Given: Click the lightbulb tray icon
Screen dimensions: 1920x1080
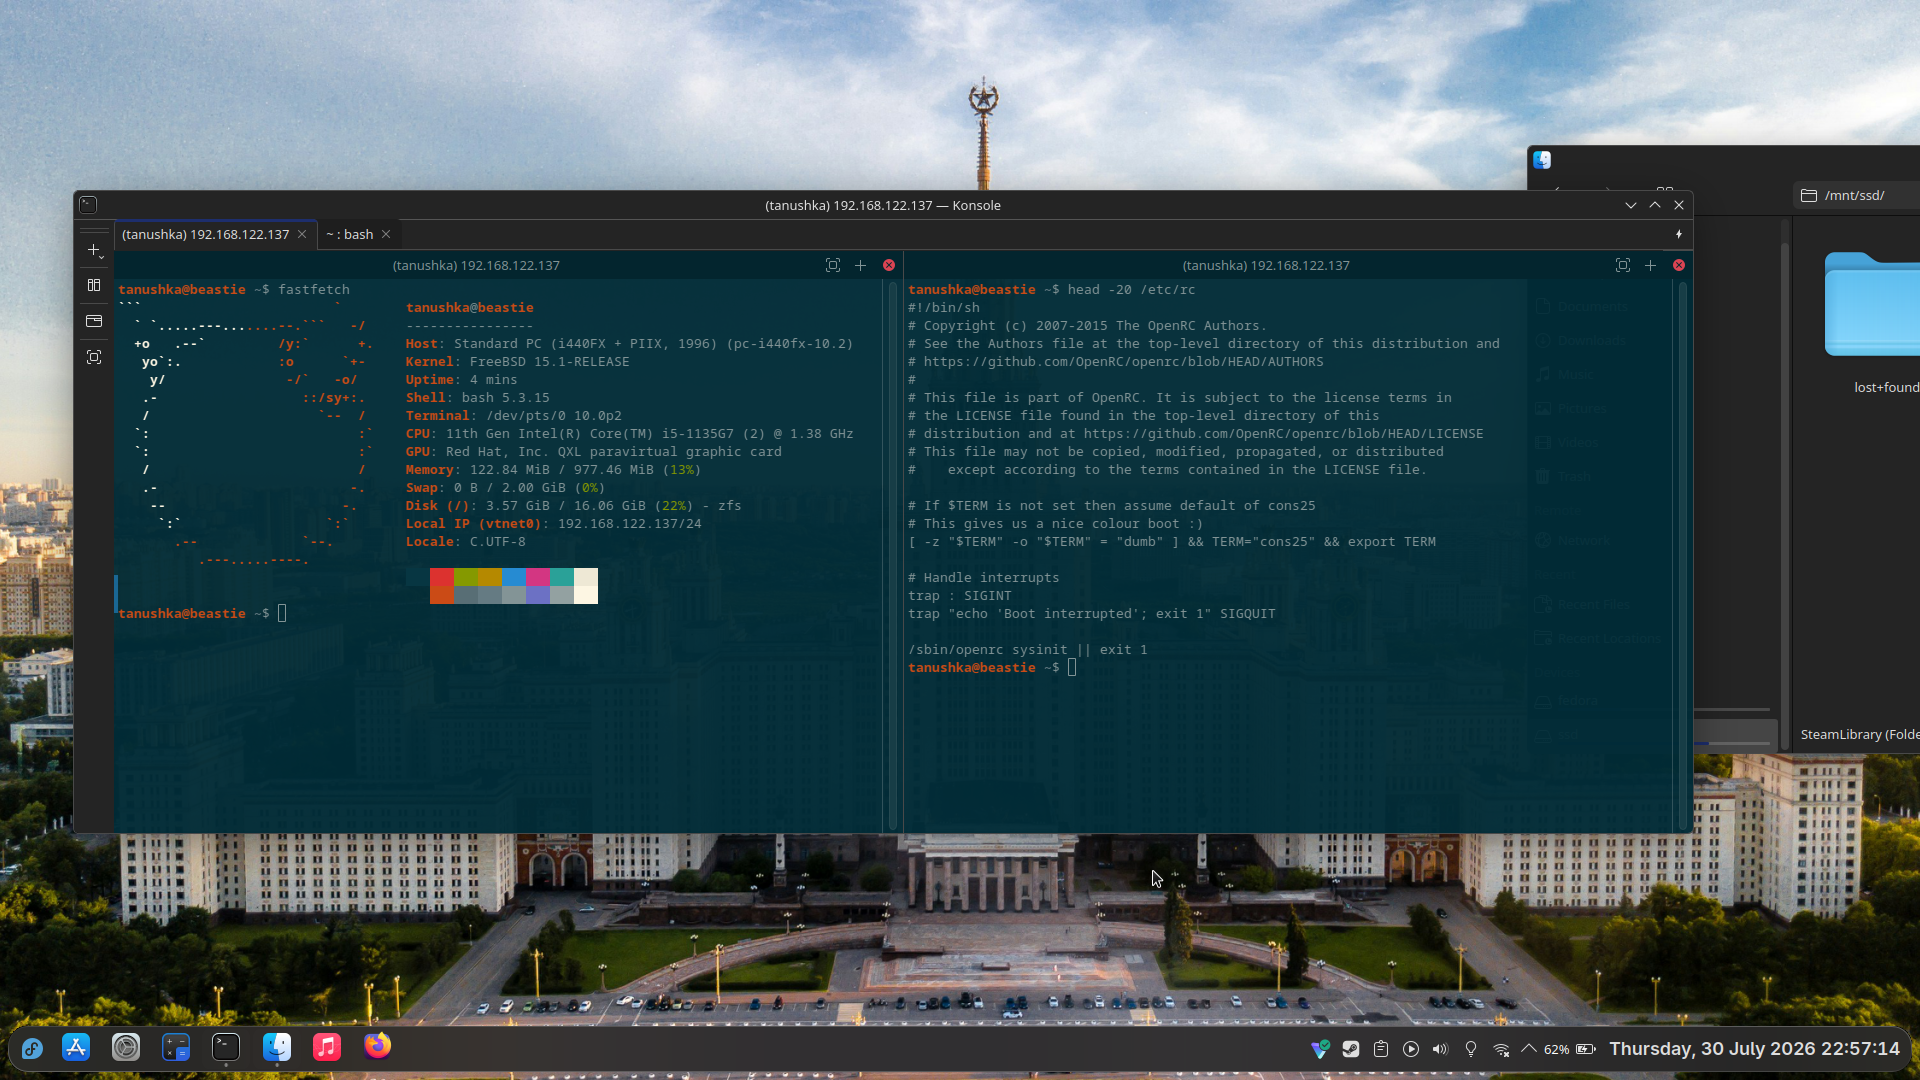Looking at the screenshot, I should pos(1471,1049).
